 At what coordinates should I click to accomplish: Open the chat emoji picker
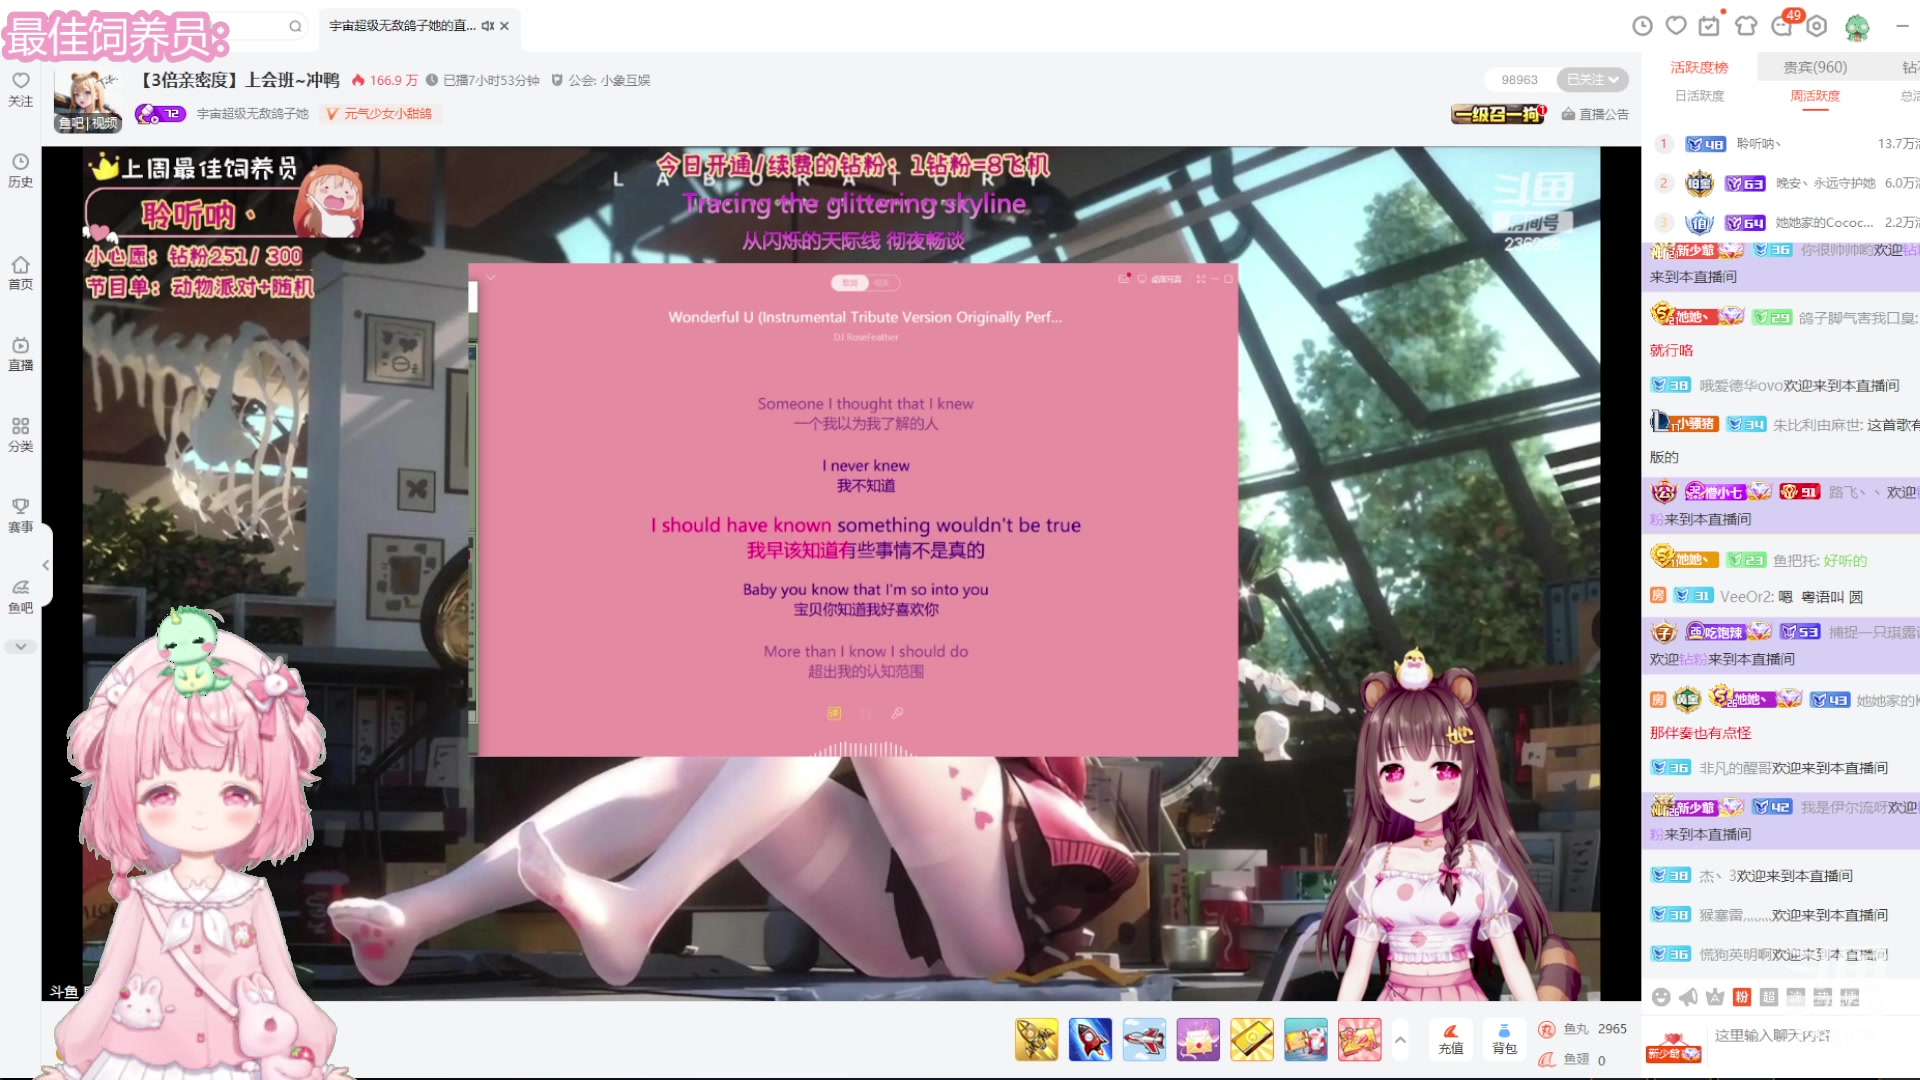coord(1661,997)
